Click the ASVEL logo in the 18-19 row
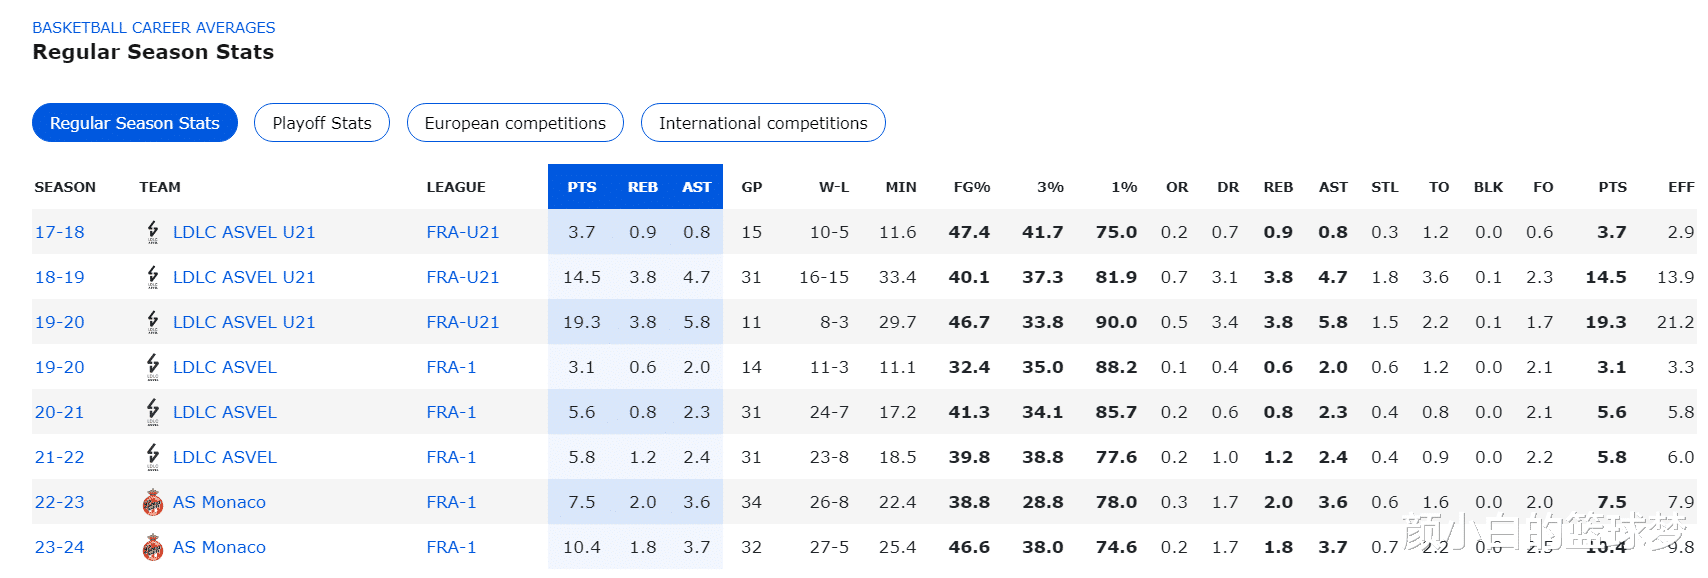Screen dimensions: 1708x578 click(153, 277)
